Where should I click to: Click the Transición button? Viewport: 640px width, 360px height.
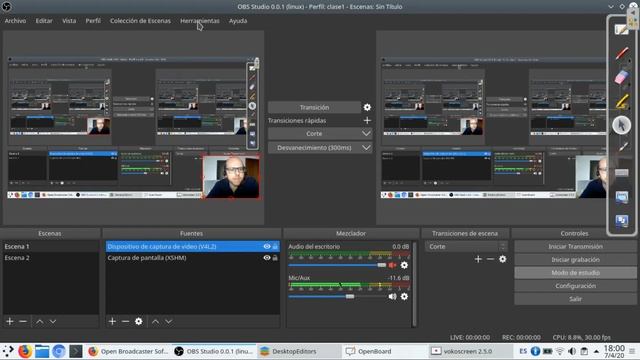coord(314,107)
